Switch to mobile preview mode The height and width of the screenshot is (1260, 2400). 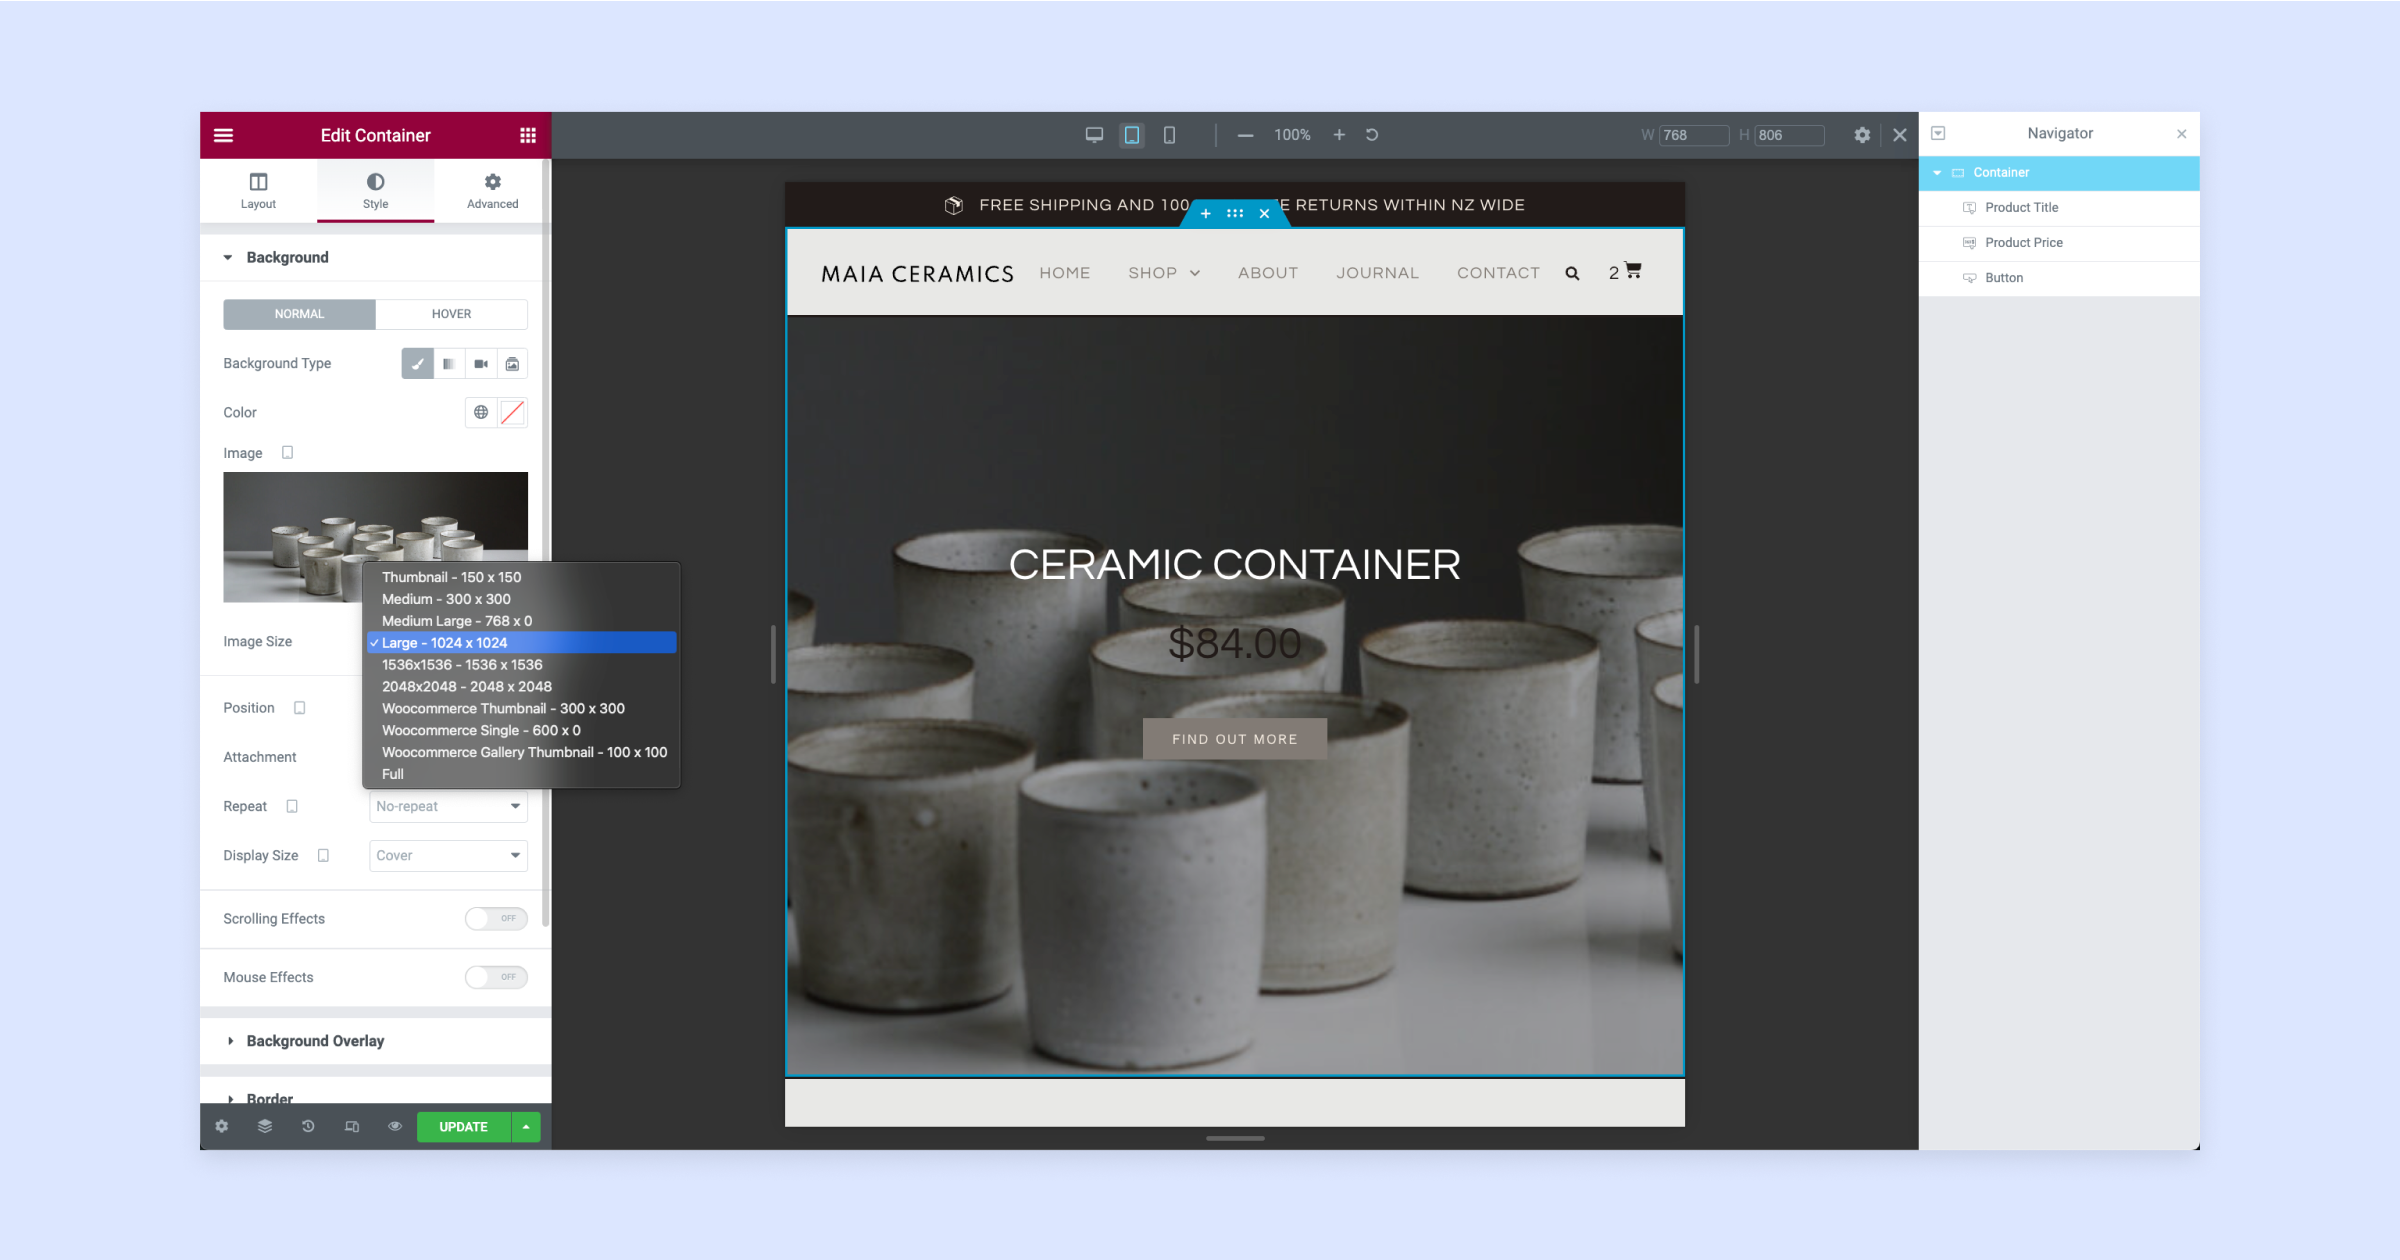pos(1169,135)
